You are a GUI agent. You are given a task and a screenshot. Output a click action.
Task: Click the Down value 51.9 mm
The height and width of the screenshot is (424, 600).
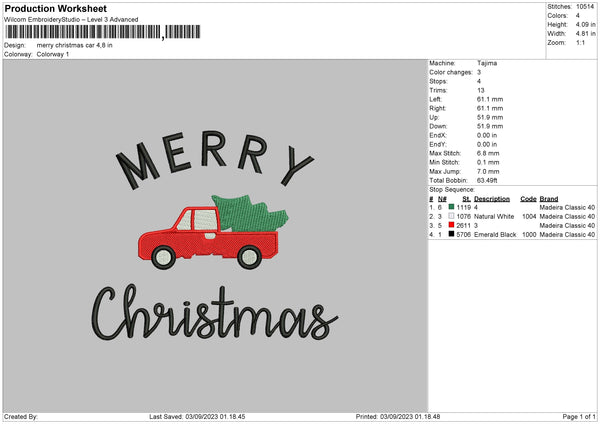click(x=490, y=126)
